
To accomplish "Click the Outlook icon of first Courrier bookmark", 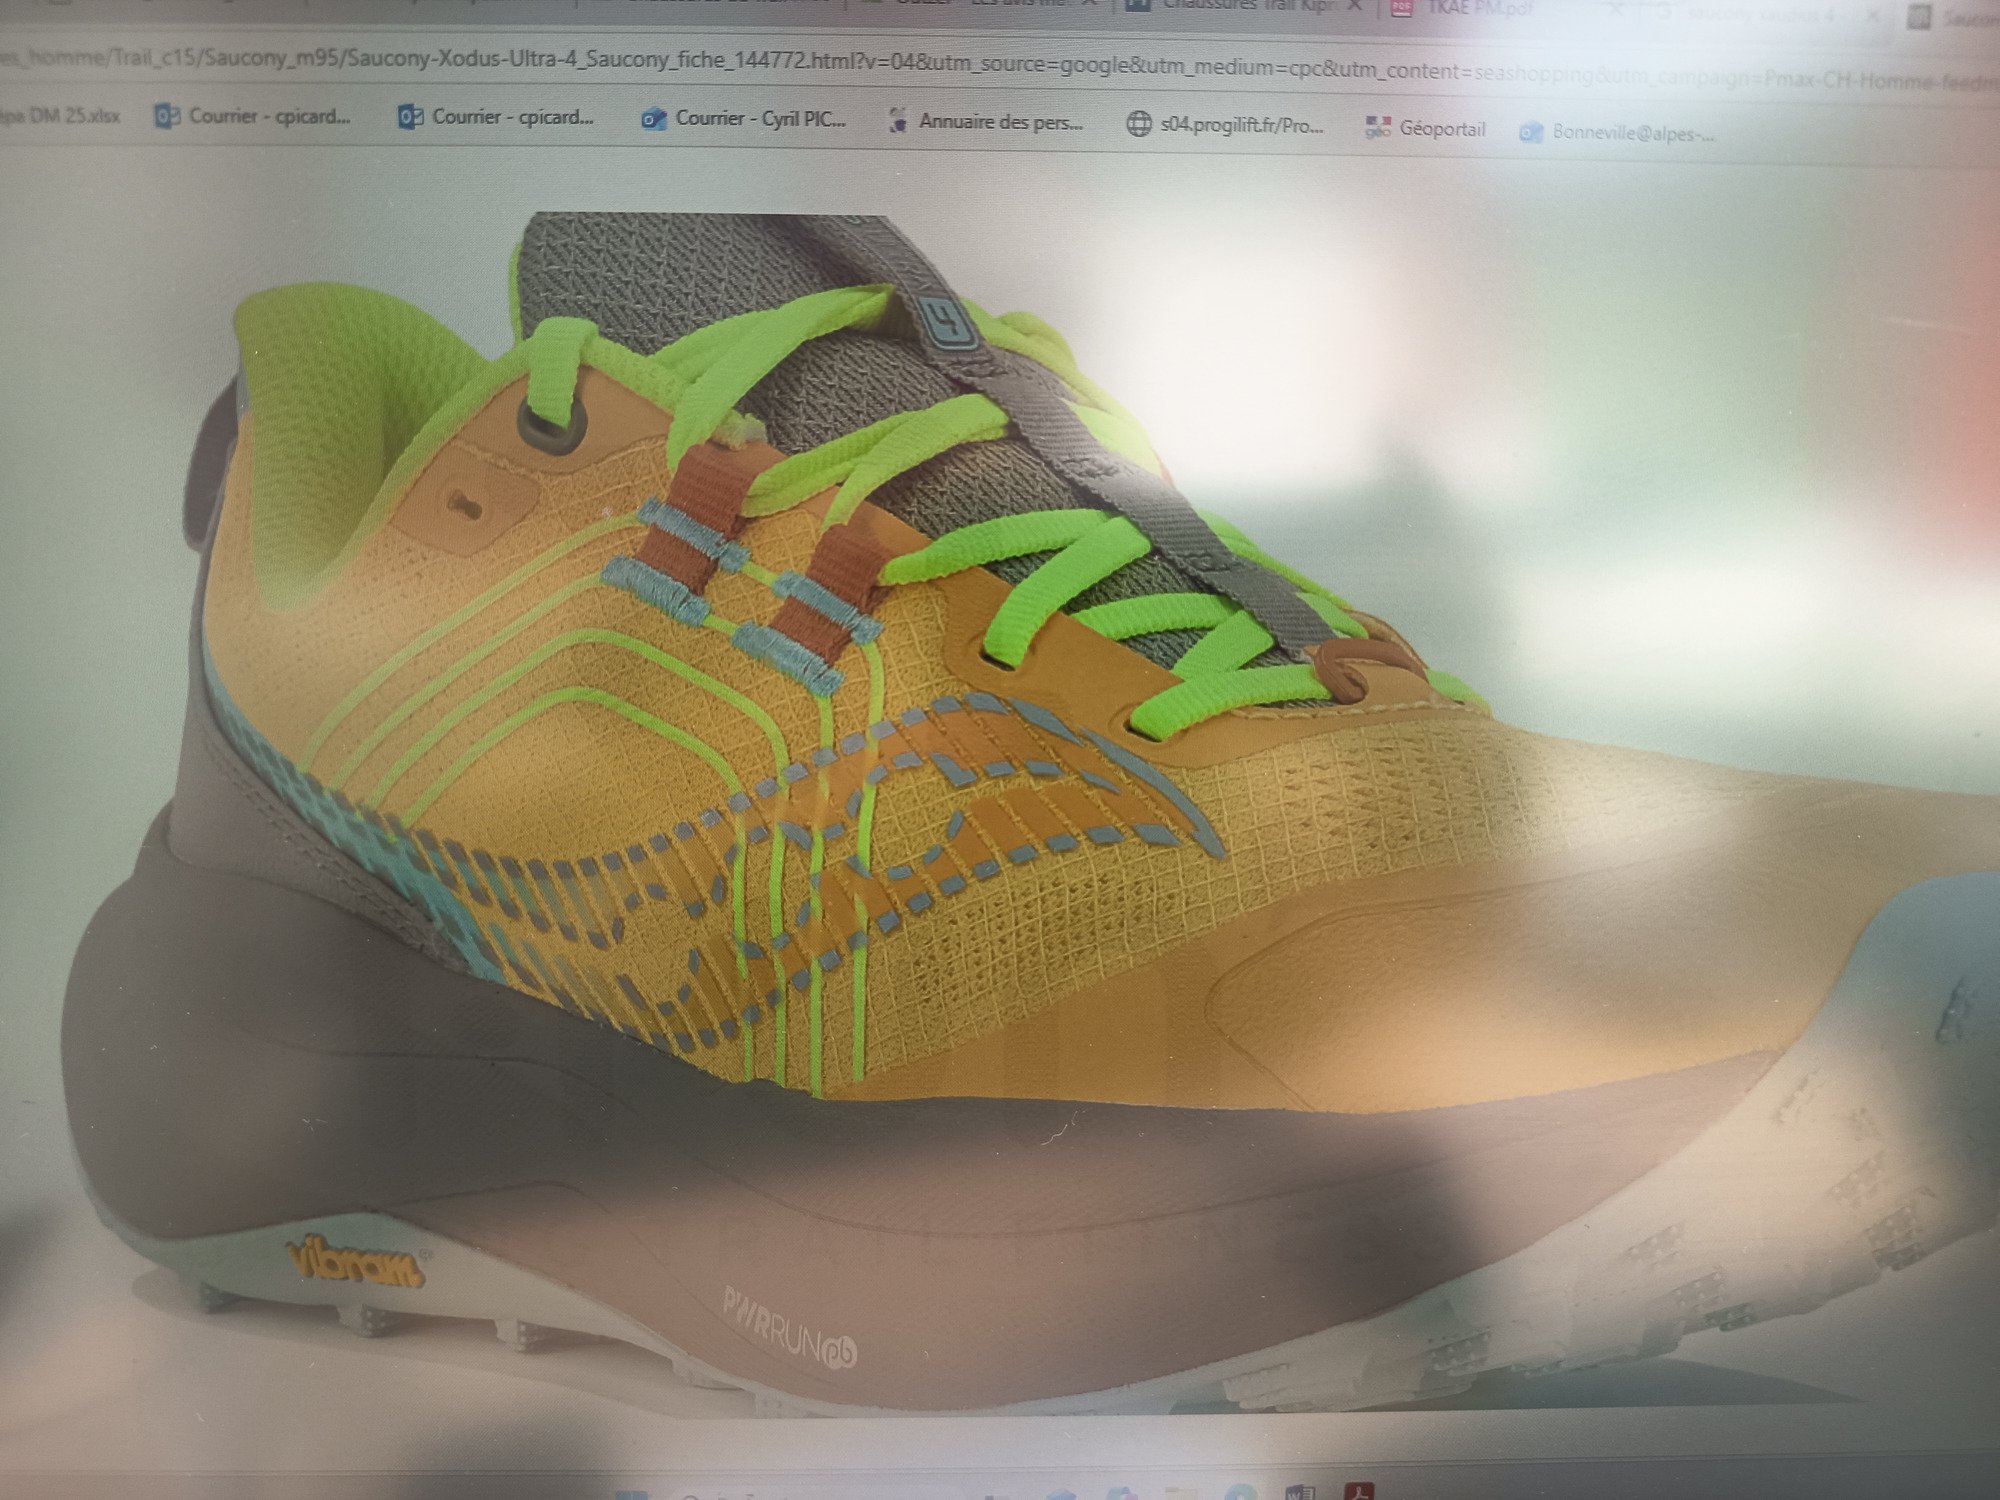I will point(167,116).
